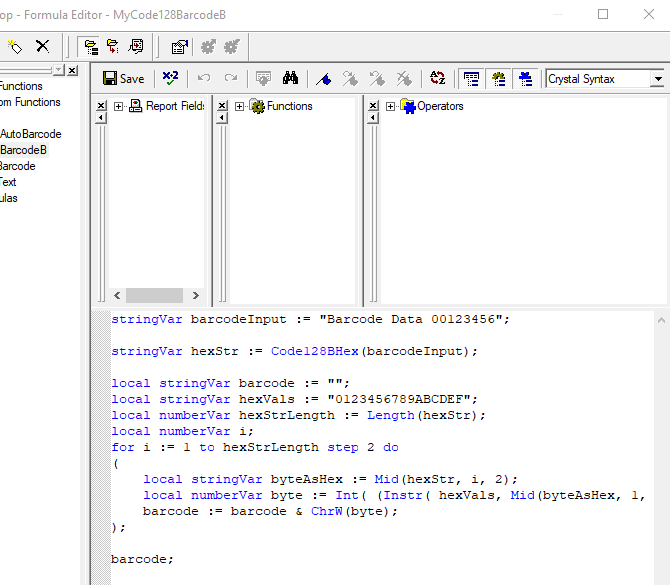Toggle bookmark with blue flag icon
Image resolution: width=670 pixels, height=585 pixels.
(x=323, y=79)
